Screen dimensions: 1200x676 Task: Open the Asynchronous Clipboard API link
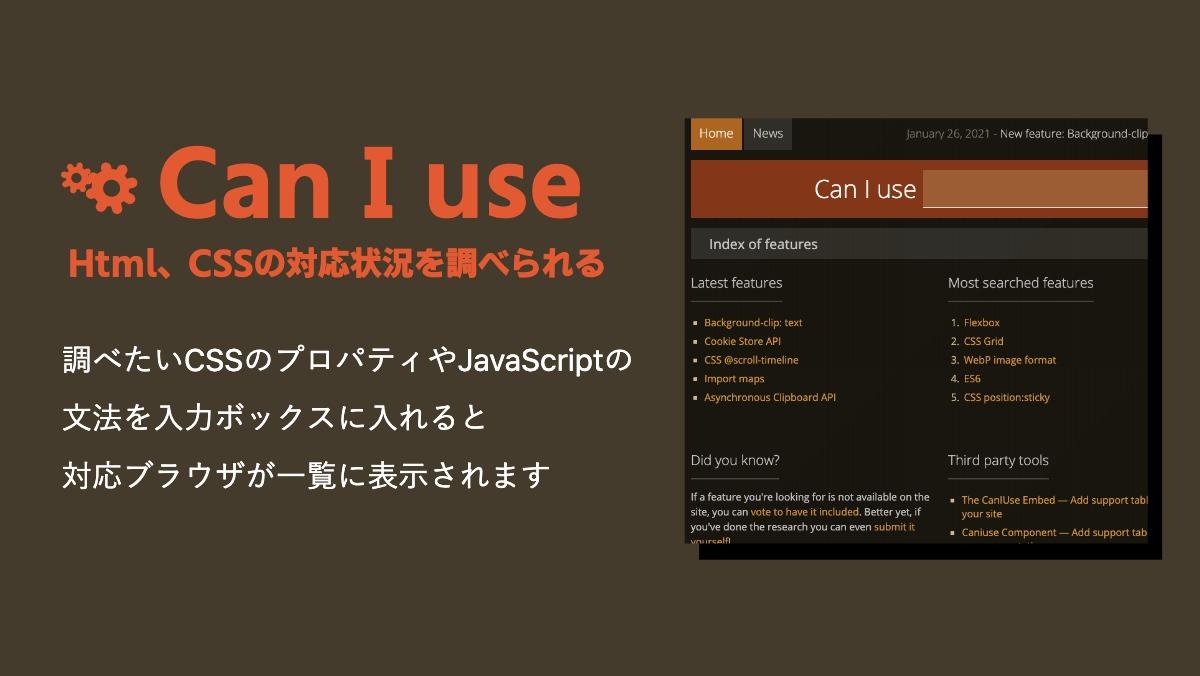[x=770, y=397]
